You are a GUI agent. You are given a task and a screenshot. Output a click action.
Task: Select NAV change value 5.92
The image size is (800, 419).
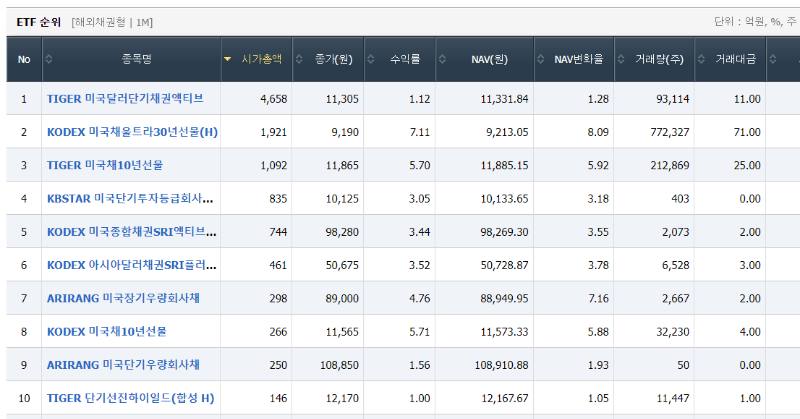point(598,165)
